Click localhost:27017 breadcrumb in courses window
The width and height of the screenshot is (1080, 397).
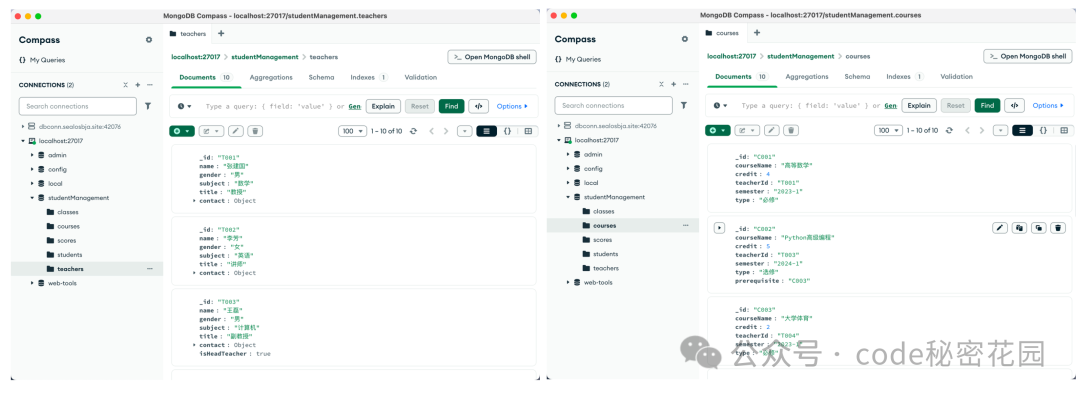[x=731, y=56]
